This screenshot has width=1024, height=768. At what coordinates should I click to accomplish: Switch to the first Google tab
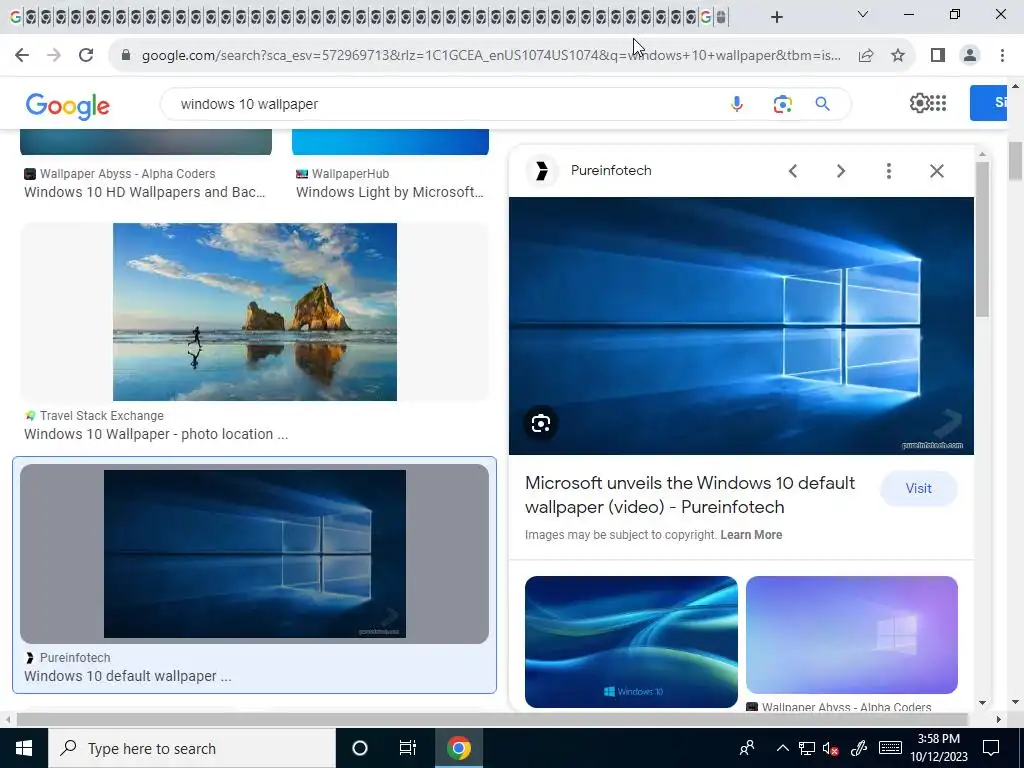(x=15, y=18)
